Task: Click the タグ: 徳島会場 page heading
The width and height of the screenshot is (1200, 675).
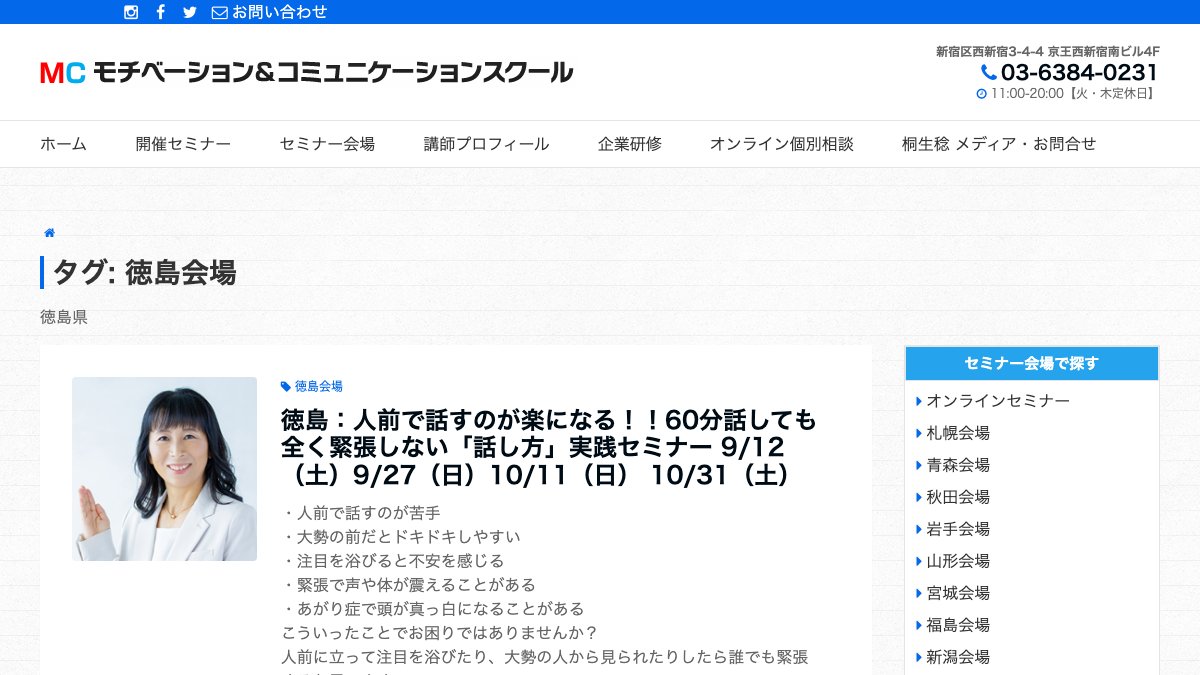Action: pos(144,272)
